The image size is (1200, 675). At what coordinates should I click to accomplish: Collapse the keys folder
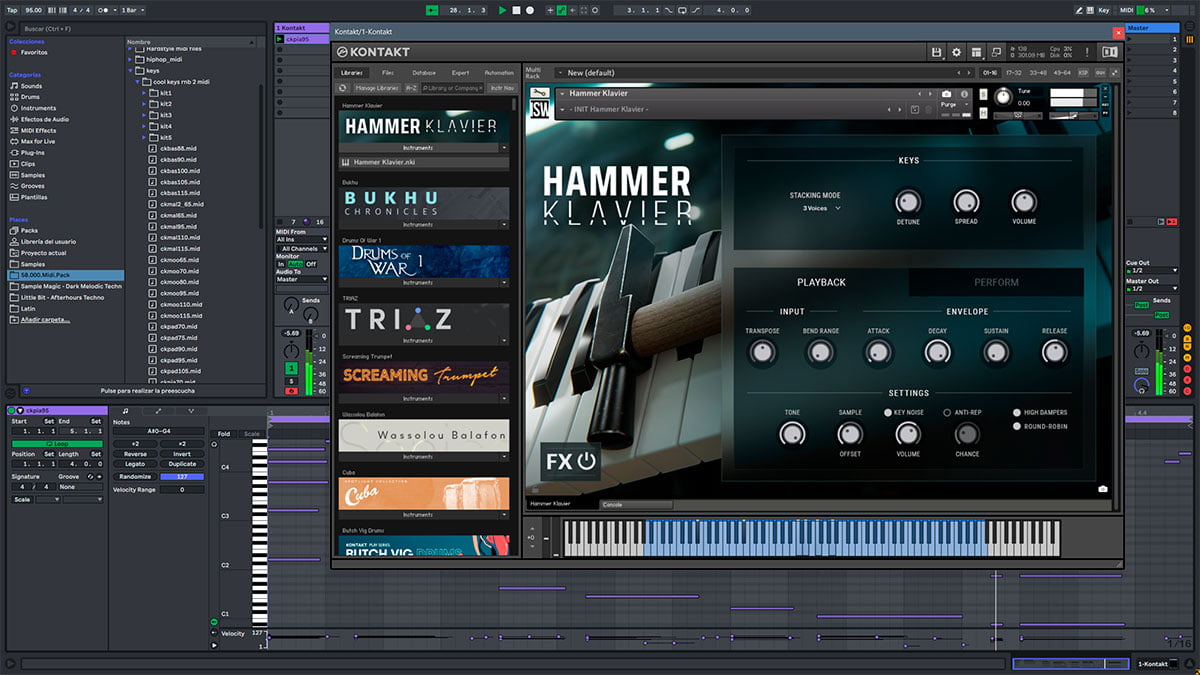click(131, 71)
